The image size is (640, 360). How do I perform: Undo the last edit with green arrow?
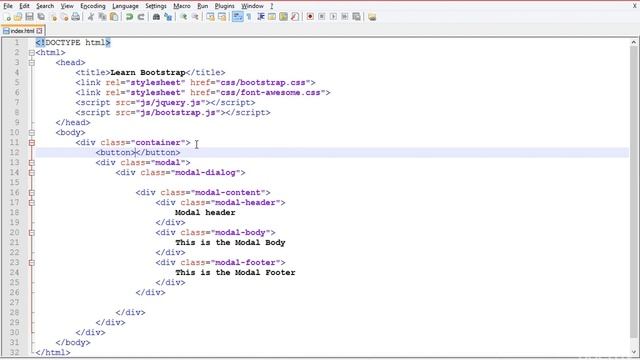(129, 17)
